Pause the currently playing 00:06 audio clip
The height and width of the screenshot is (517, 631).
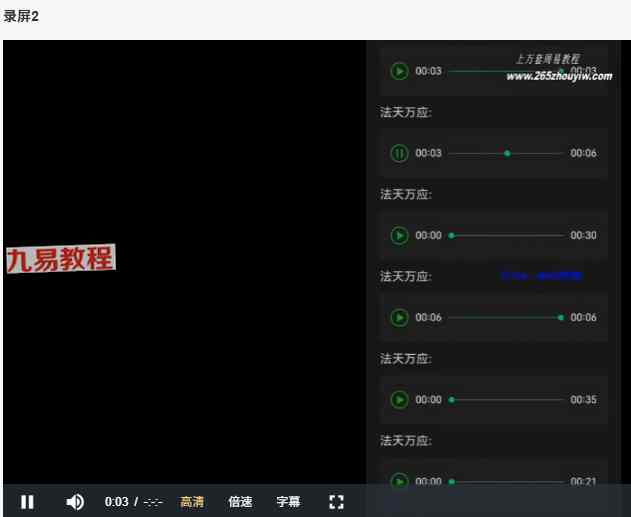[x=399, y=154]
